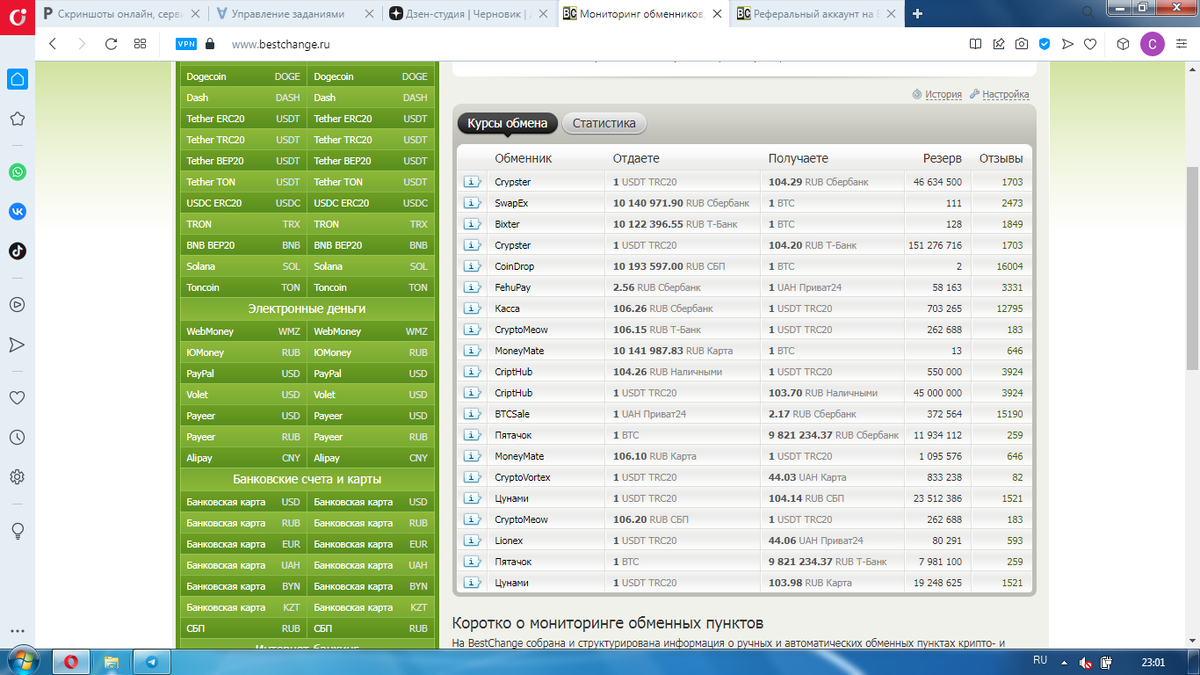Viewport: 1200px width, 675px height.
Task: Open the lightbulb tips icon in sidebar
Action: tap(17, 531)
